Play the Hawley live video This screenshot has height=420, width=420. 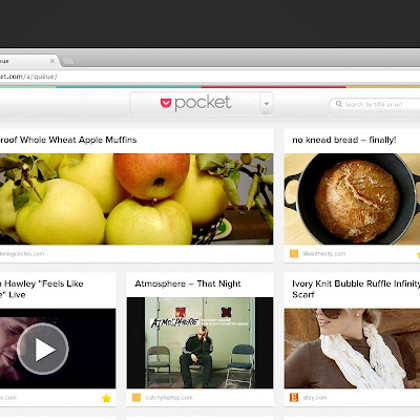pos(43,349)
